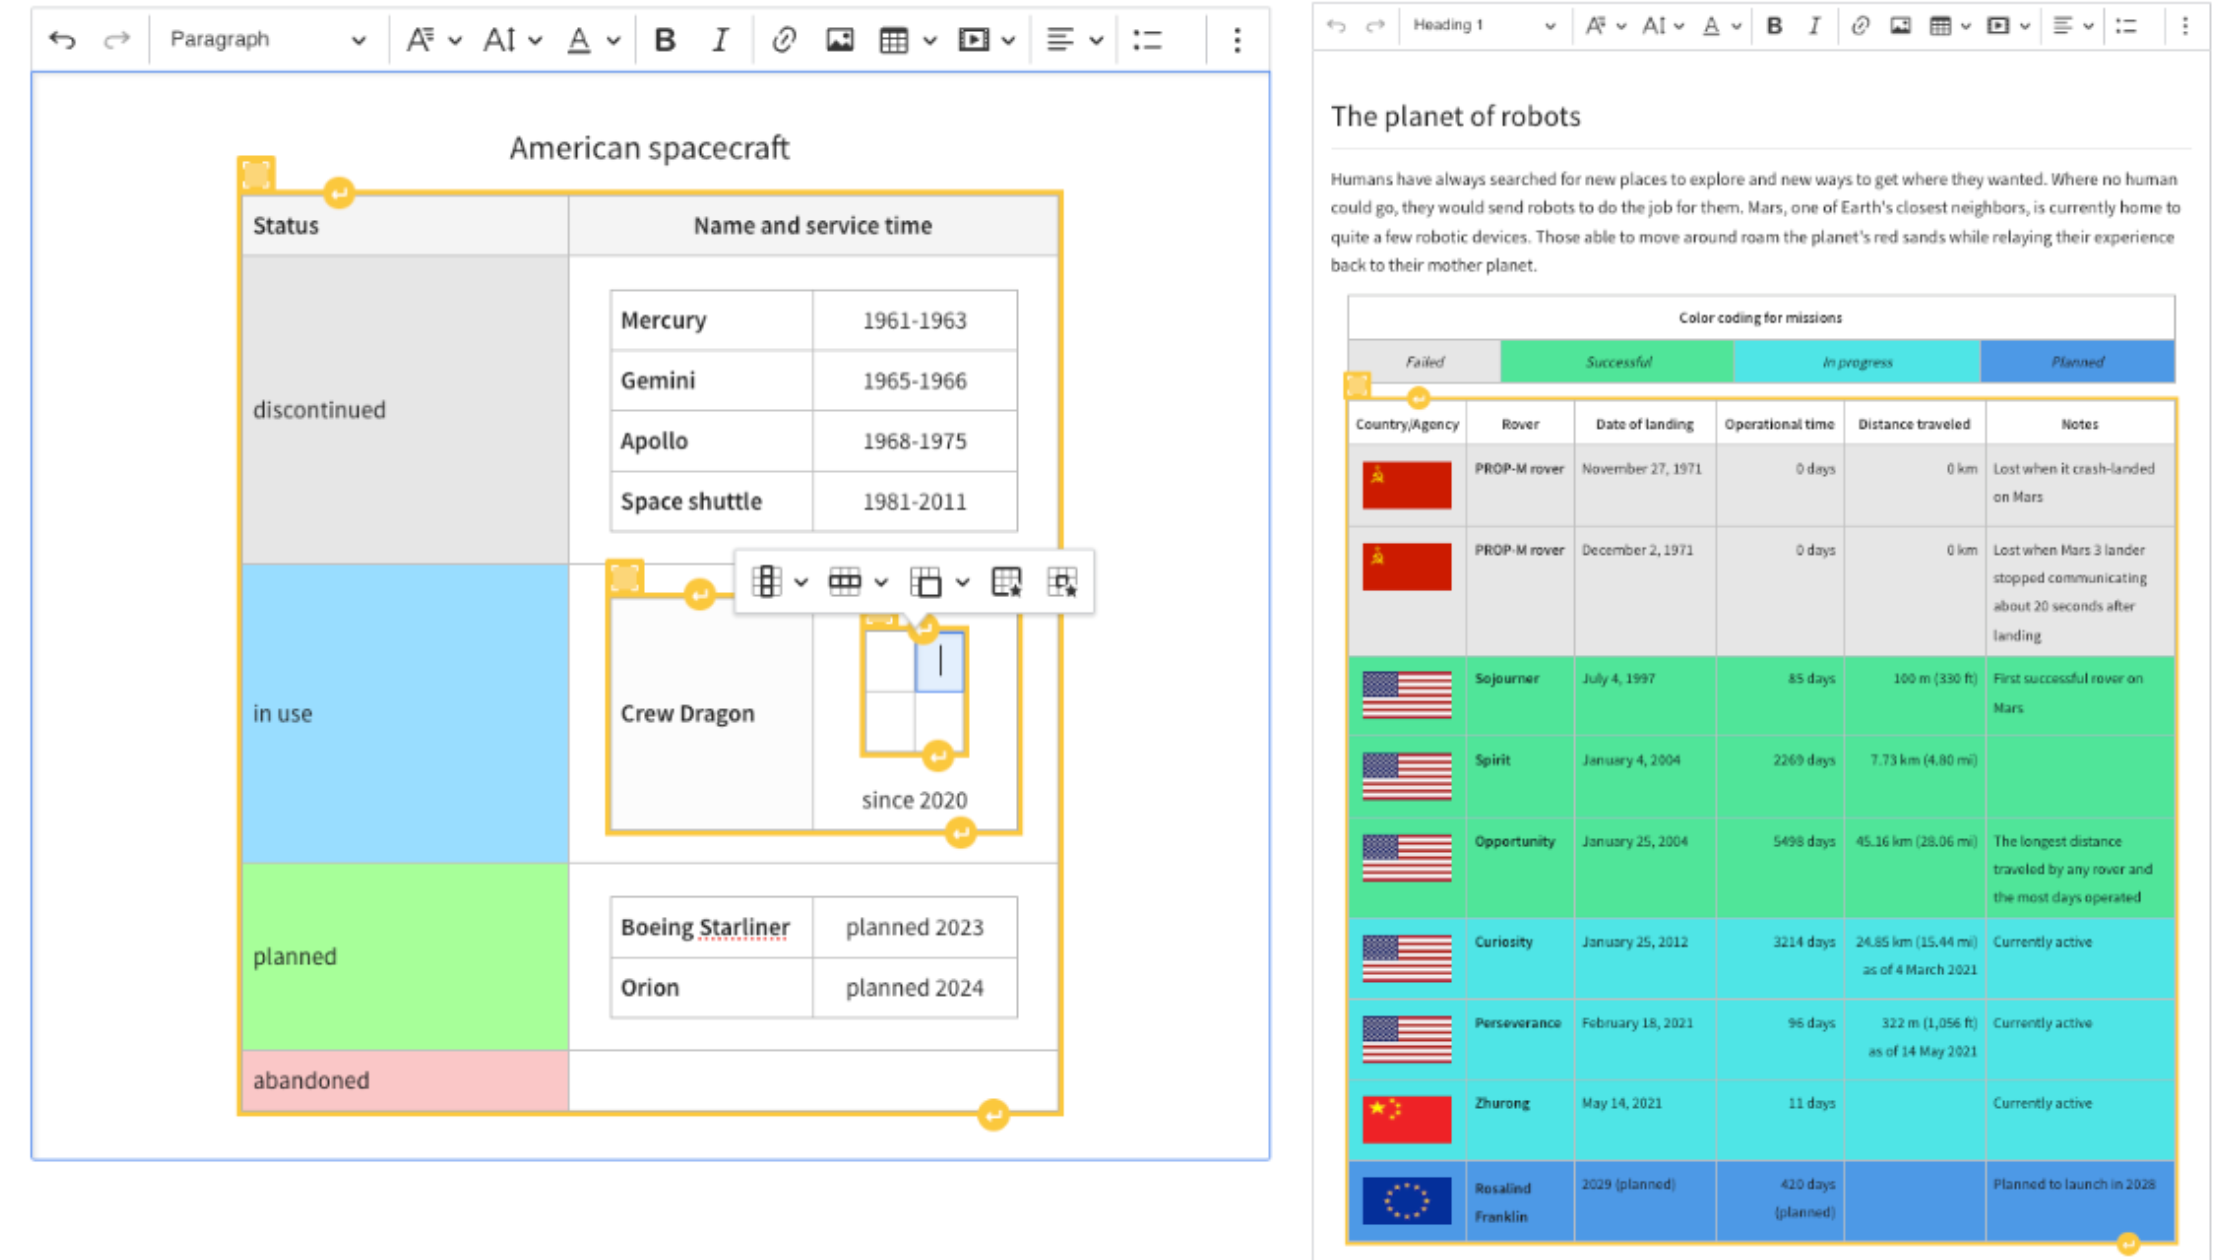The image size is (2240, 1260).
Task: Open insert table dropdown in left editor
Action: click(907, 40)
